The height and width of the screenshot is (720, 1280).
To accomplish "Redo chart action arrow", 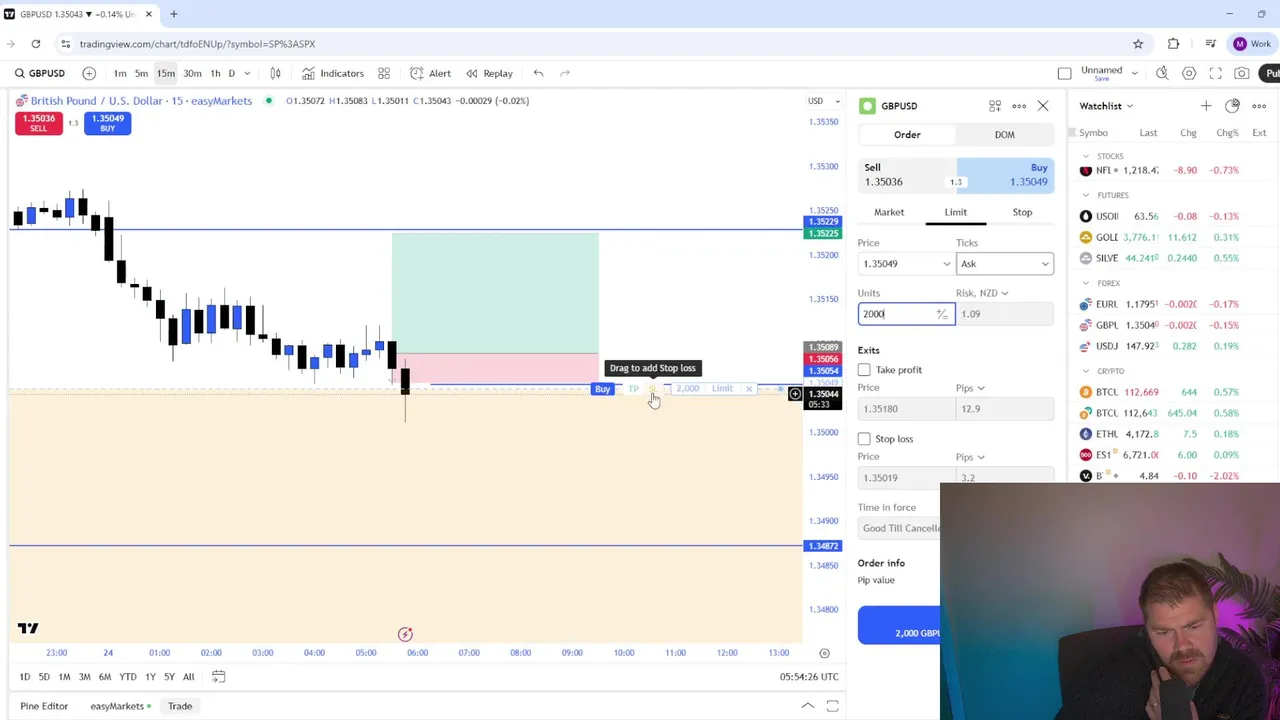I will tap(565, 73).
